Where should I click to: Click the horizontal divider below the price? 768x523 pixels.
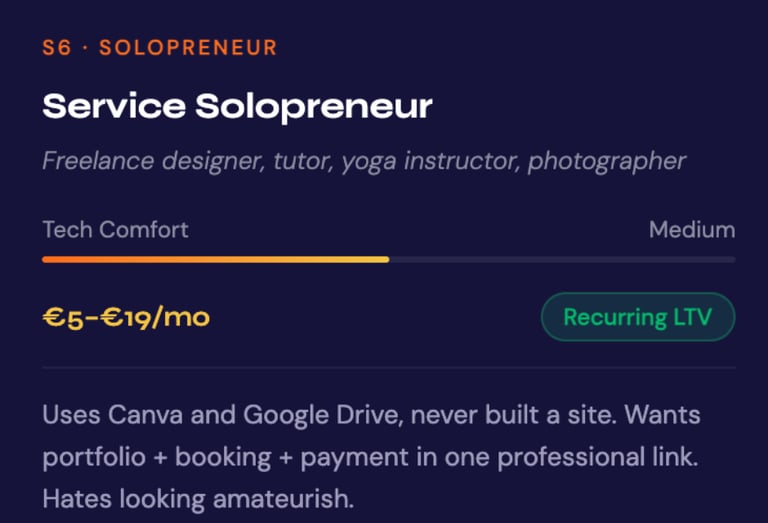[x=389, y=367]
